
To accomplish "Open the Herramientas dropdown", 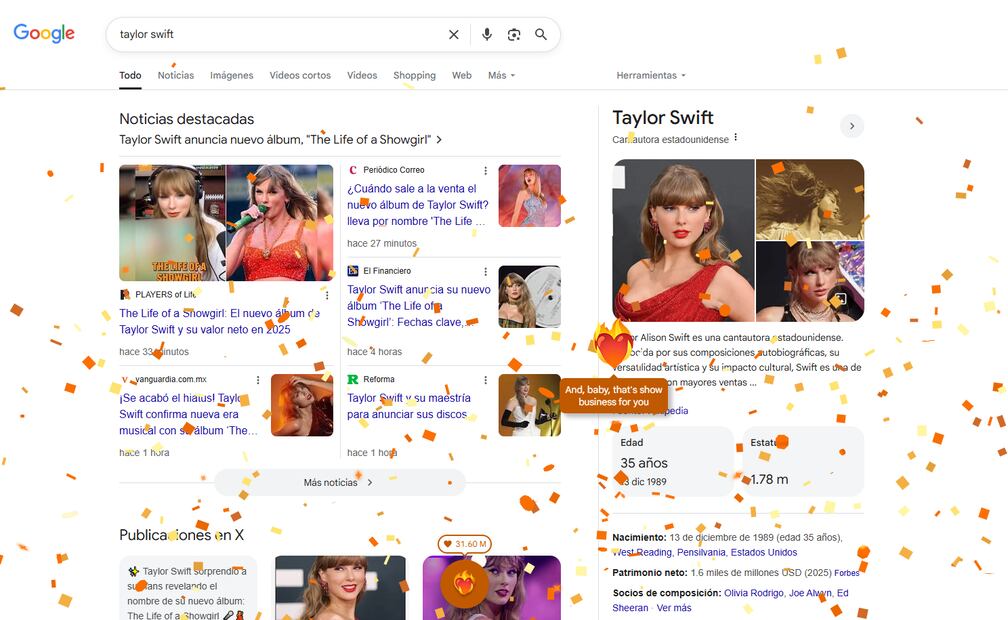I will tap(651, 75).
